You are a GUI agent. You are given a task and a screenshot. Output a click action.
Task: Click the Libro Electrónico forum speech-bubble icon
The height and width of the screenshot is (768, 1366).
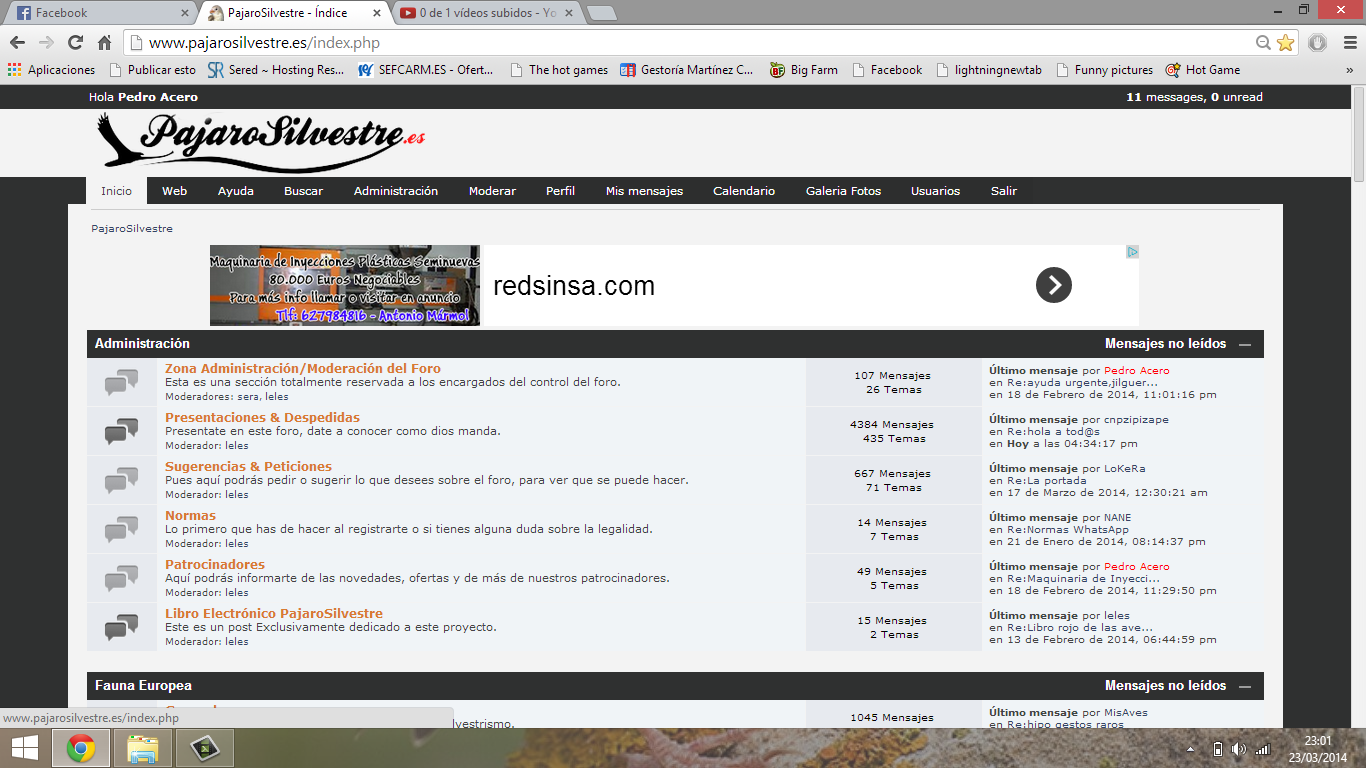[x=121, y=627]
